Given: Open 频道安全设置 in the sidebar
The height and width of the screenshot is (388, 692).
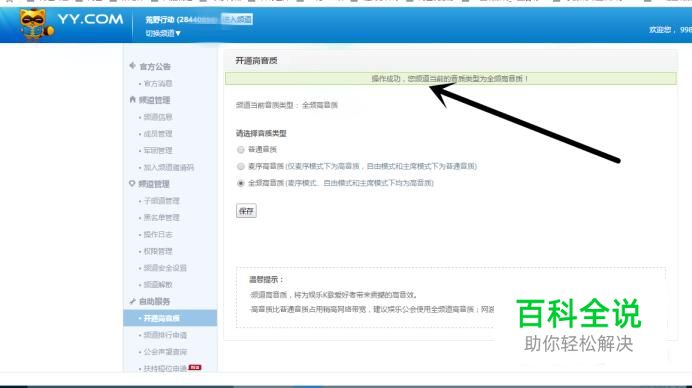Looking at the screenshot, I should click(165, 268).
